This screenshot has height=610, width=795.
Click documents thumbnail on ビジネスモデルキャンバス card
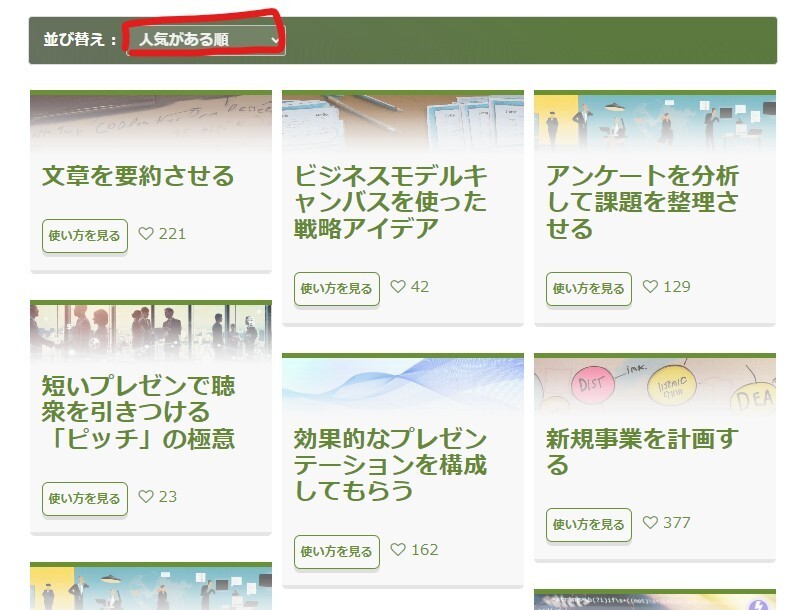(403, 123)
